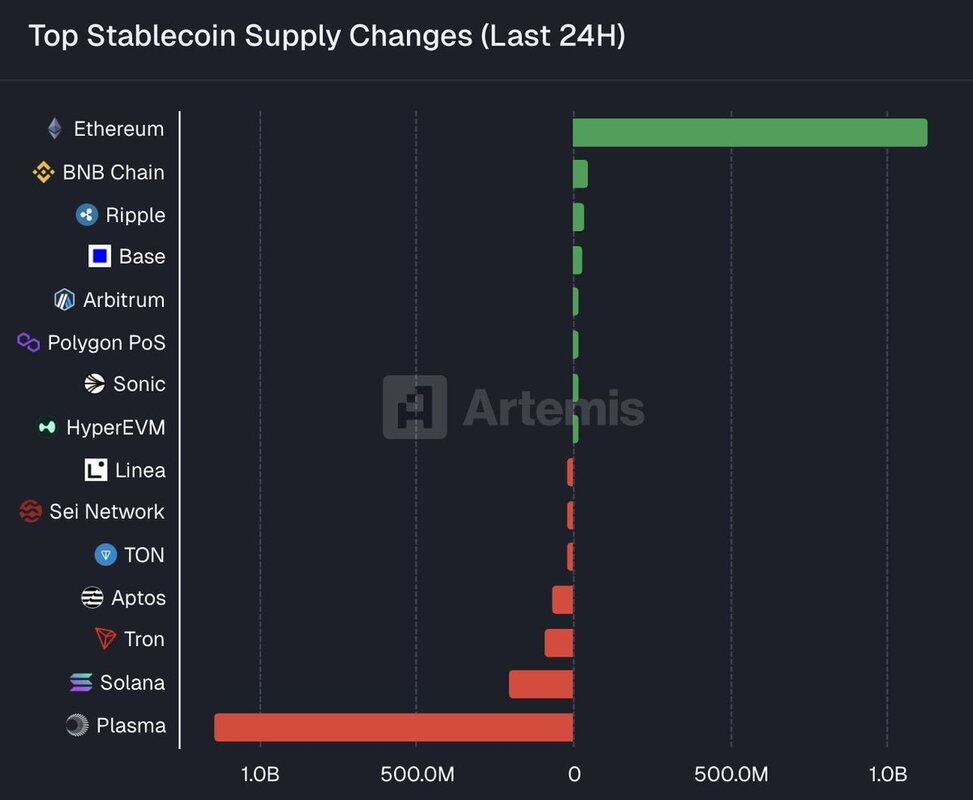Screen dimensions: 973x800
Task: Click the Aptos logo icon
Action: pos(92,598)
